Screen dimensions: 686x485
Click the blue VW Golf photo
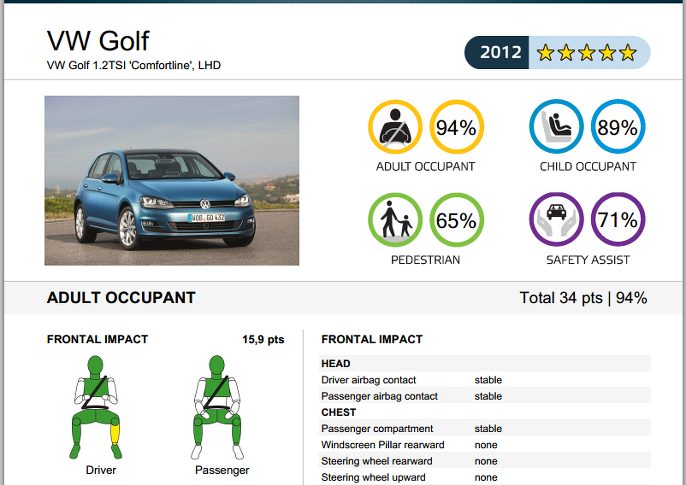coord(172,181)
